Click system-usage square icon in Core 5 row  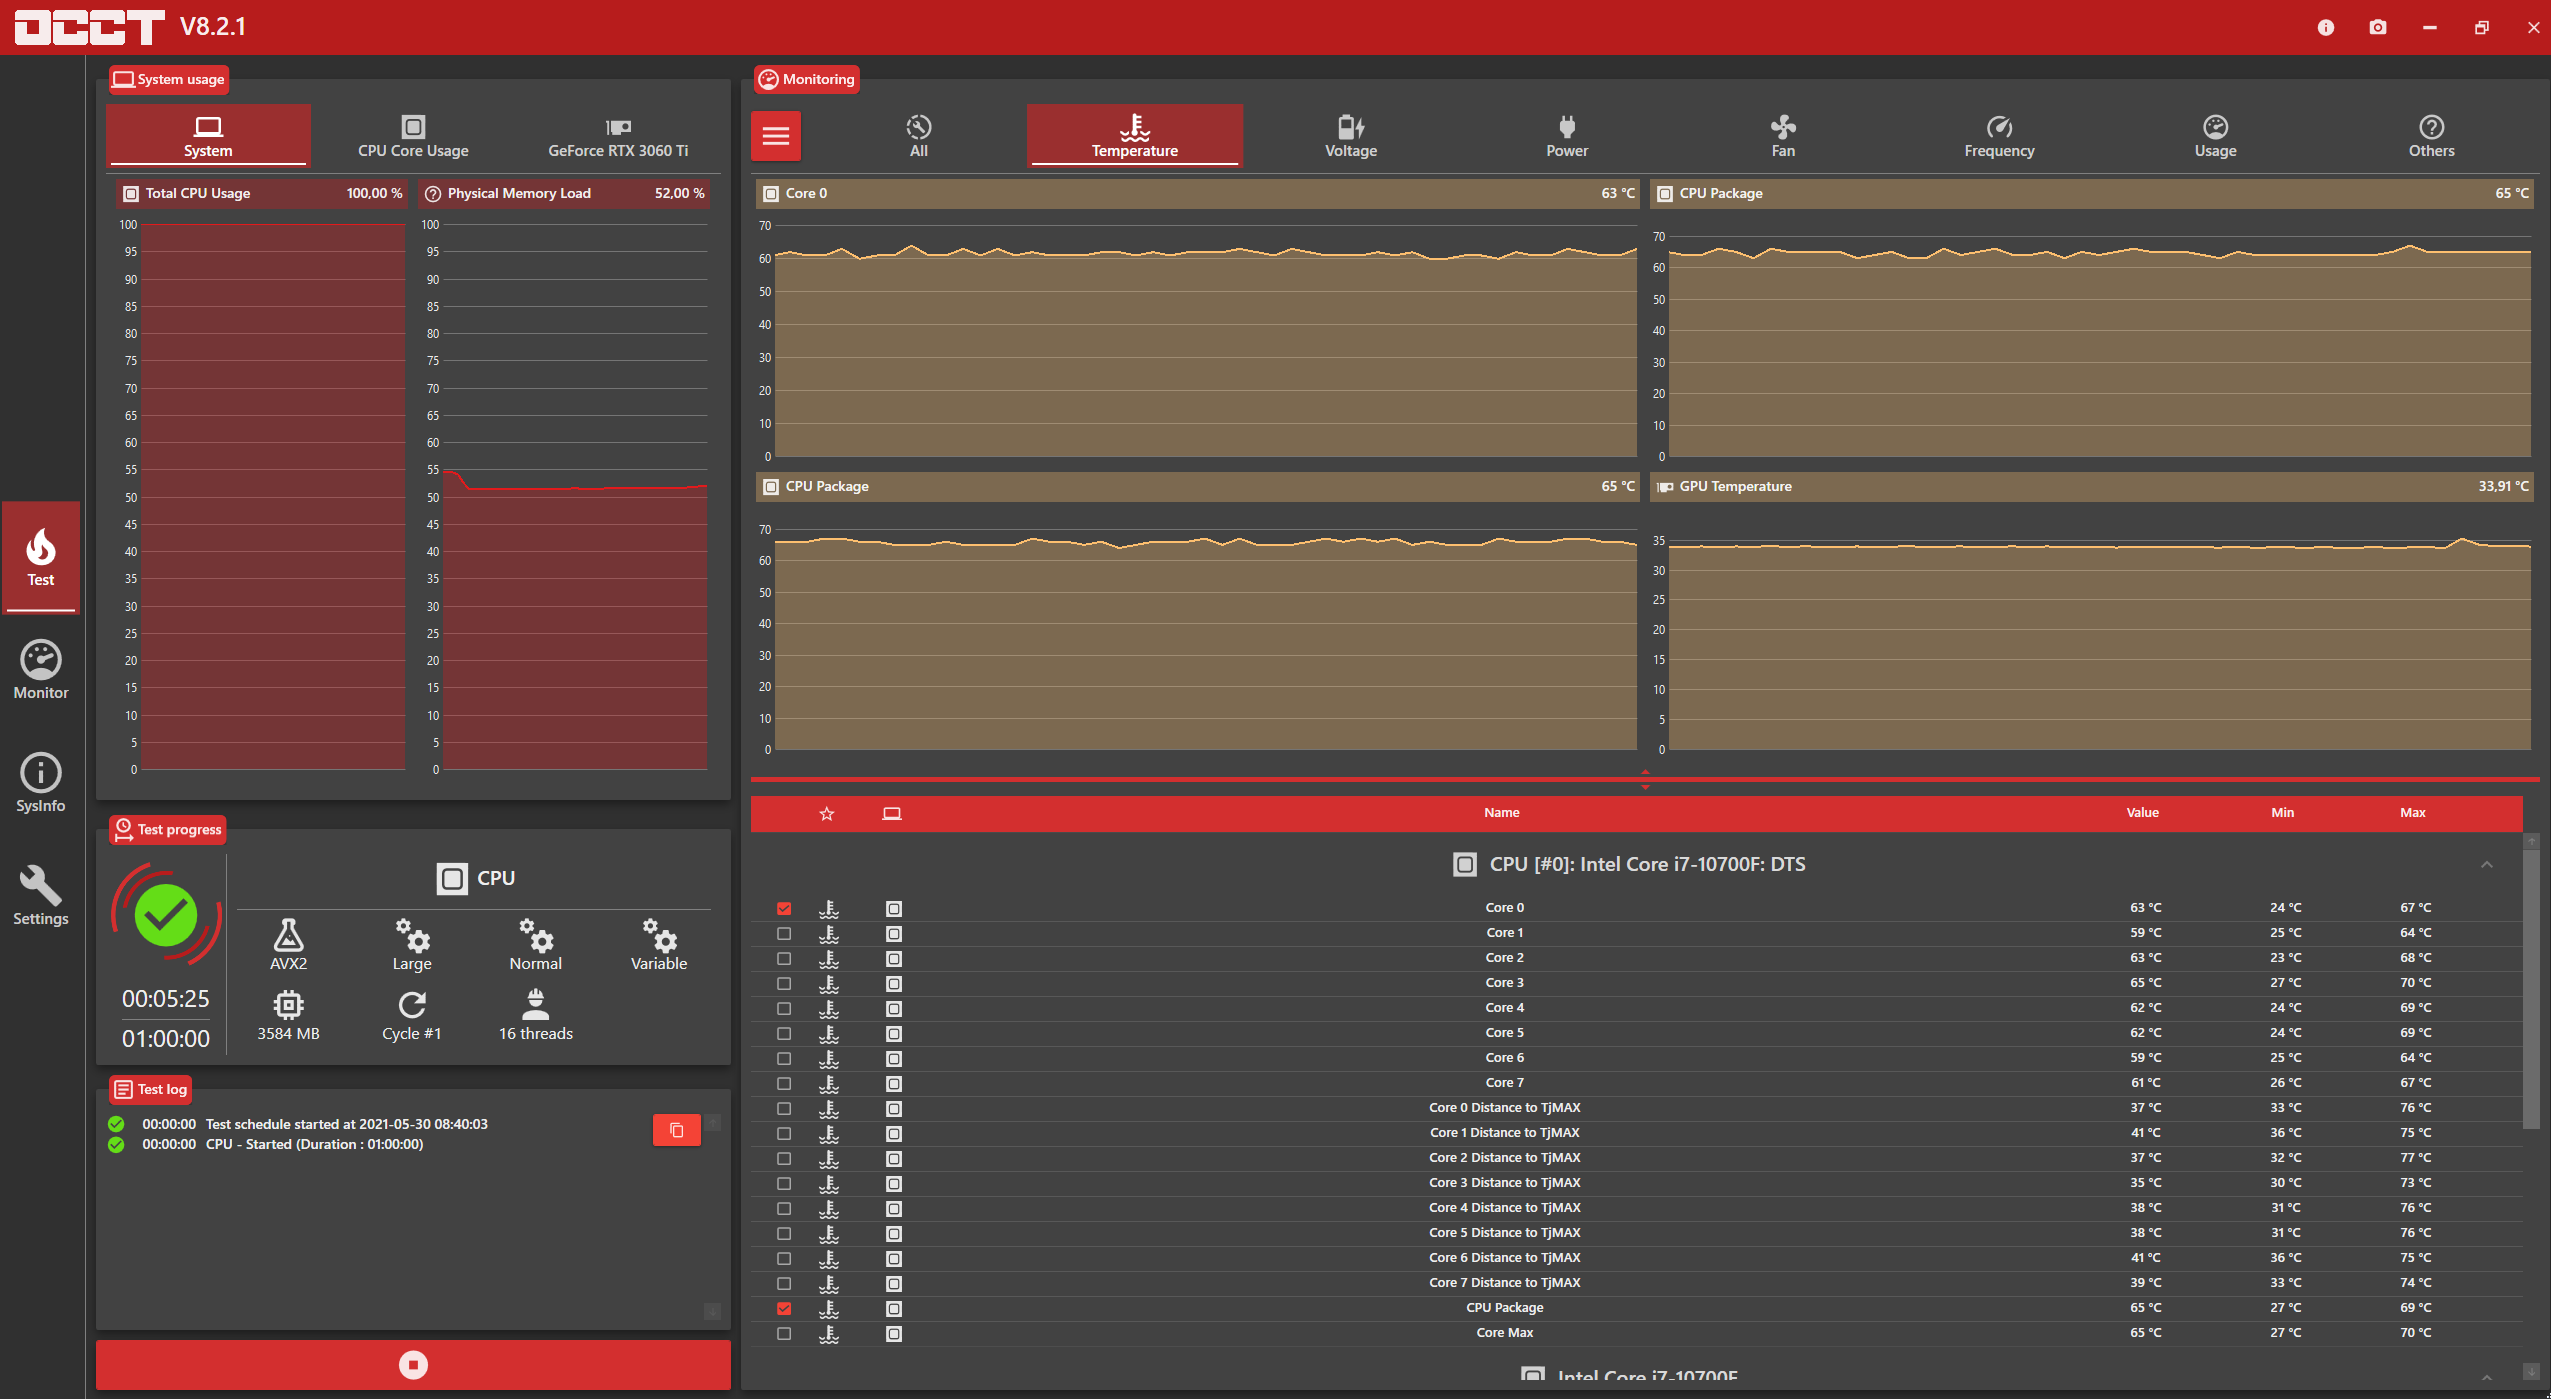894,1034
